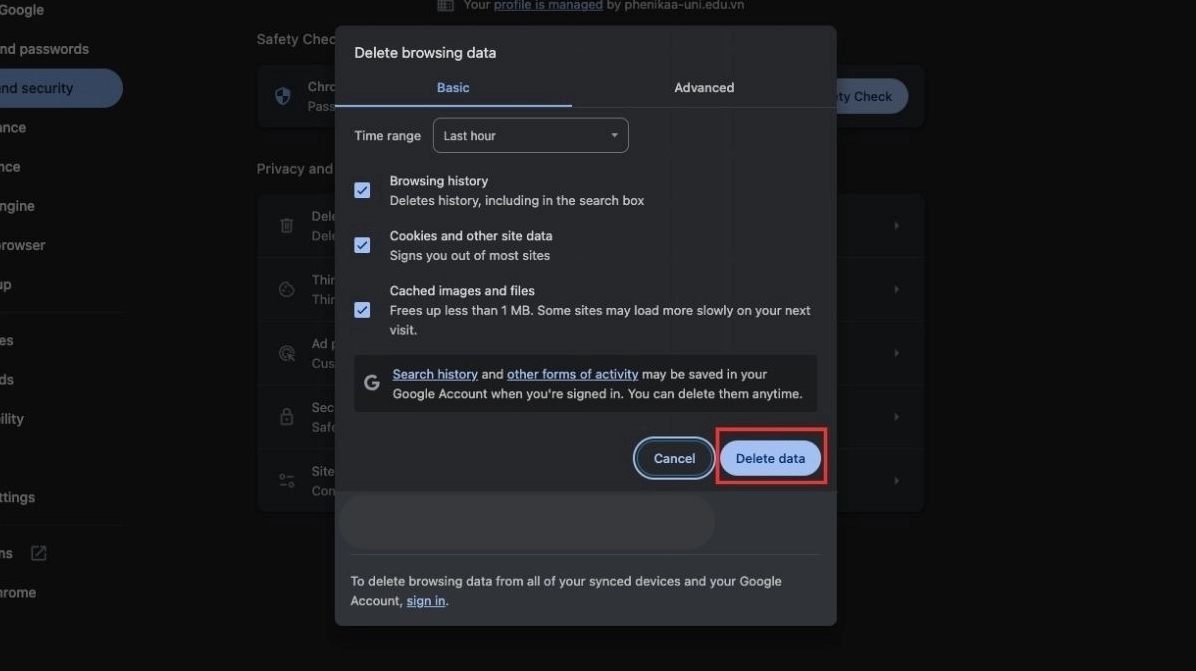1196x671 pixels.
Task: Open the Time range dropdown
Action: pyautogui.click(x=530, y=135)
